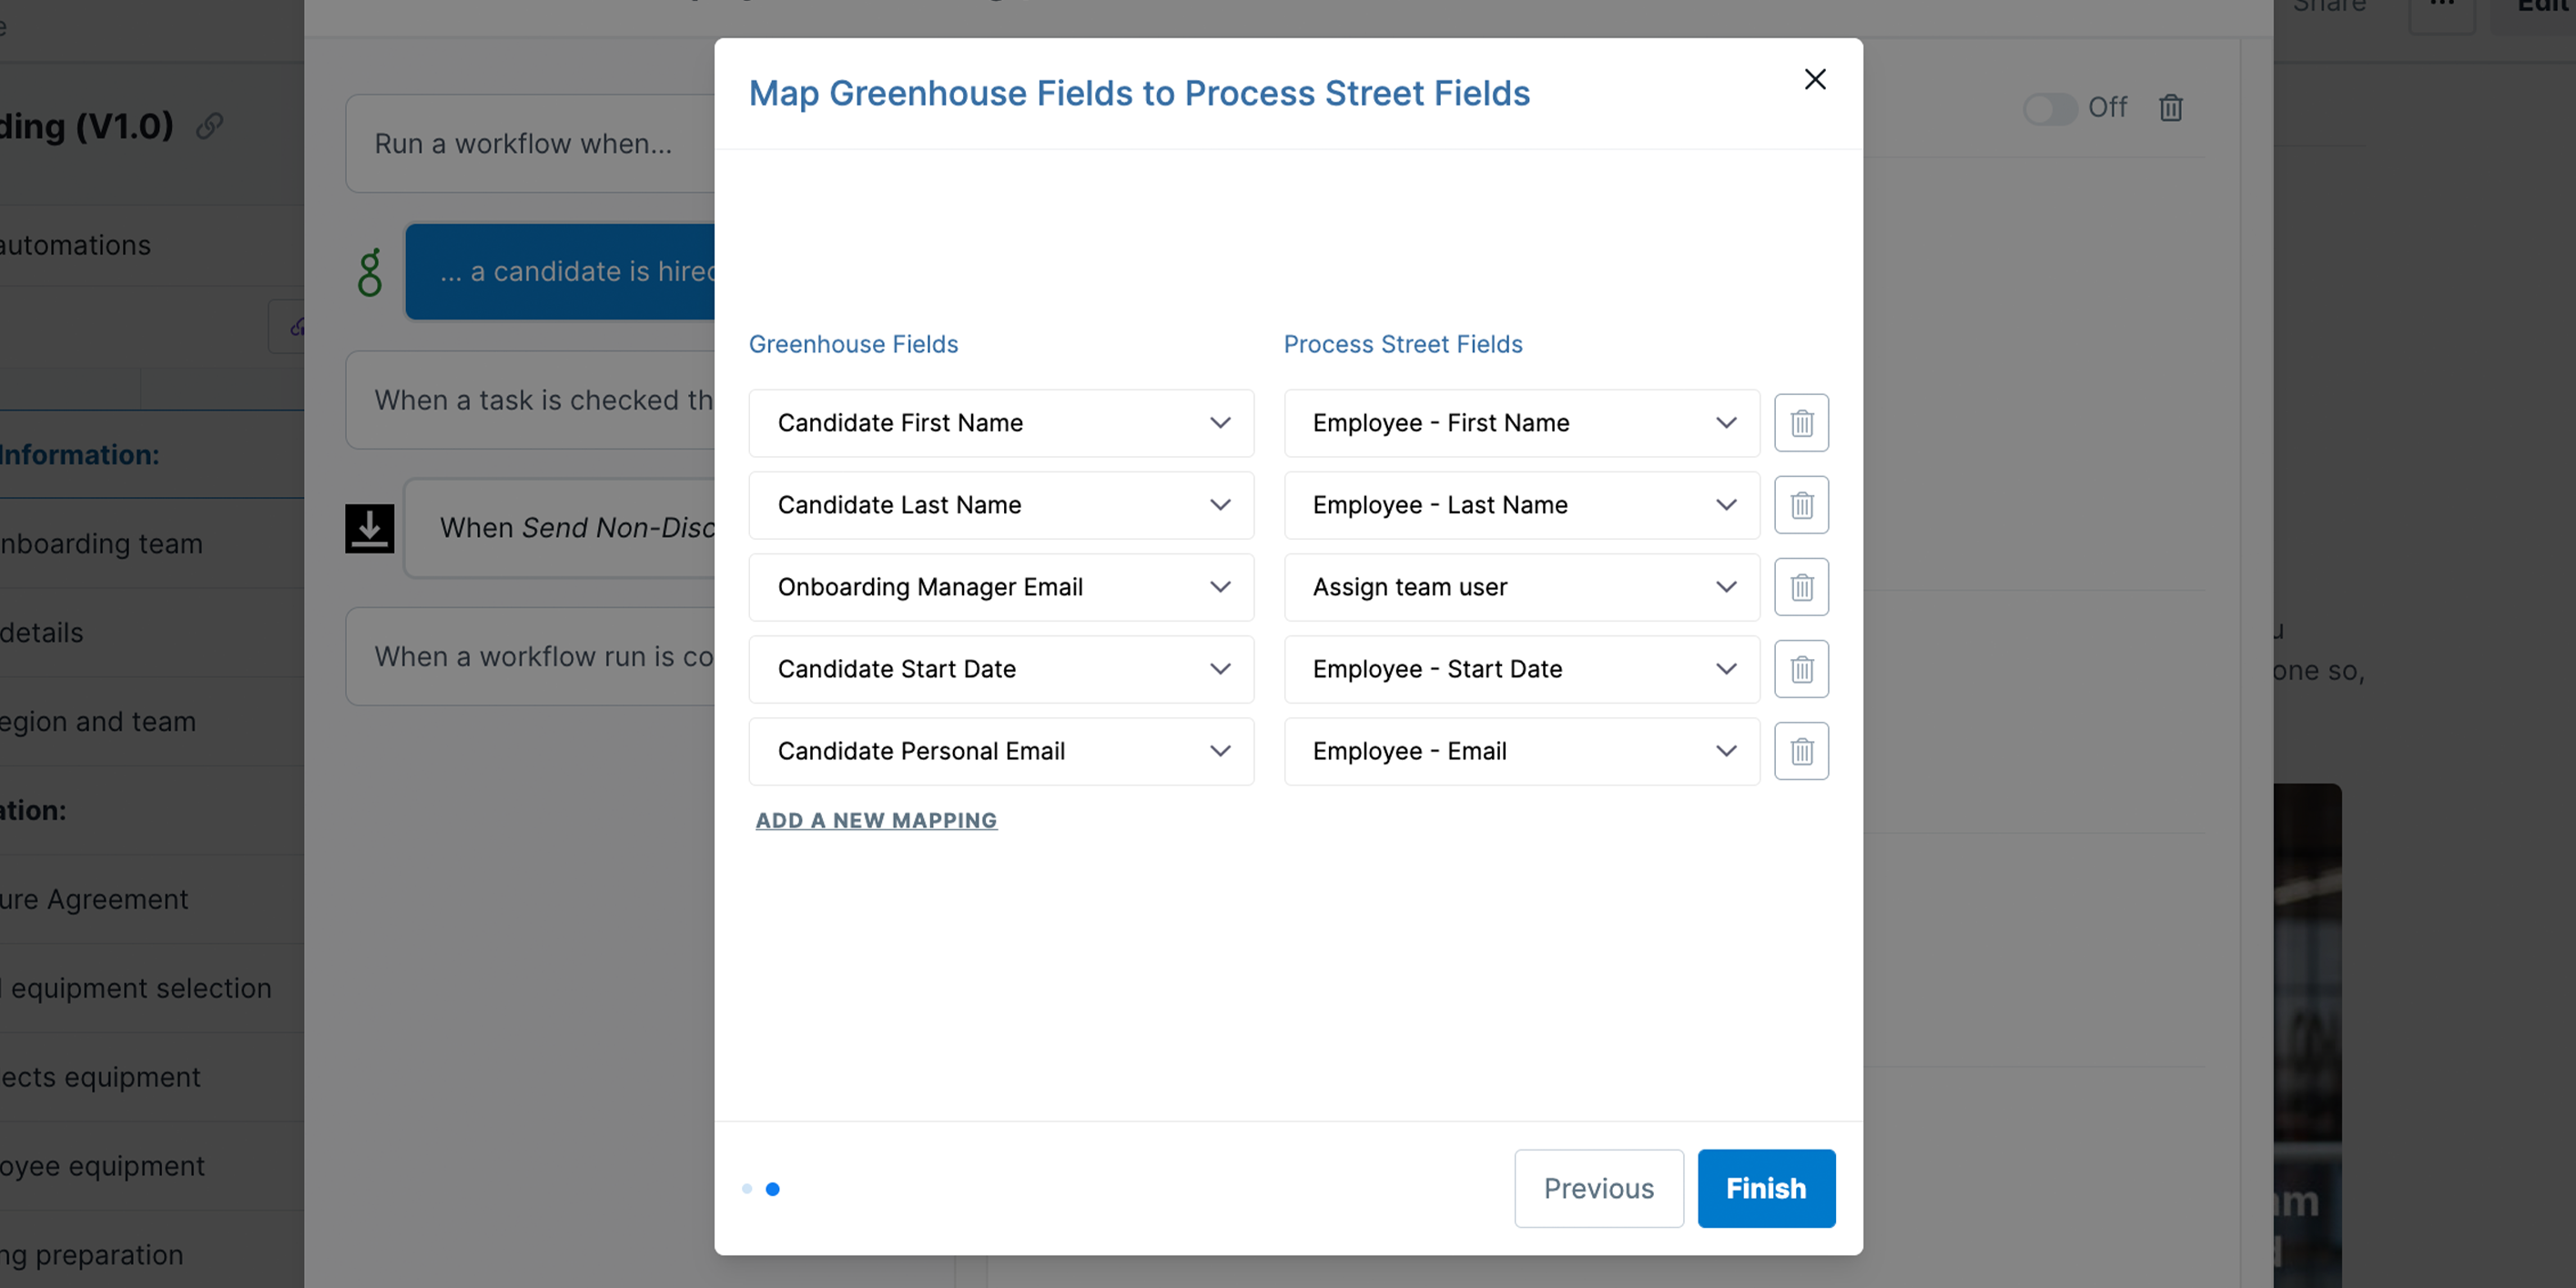Open 'oyee equipment' task in sidebar

pos(152,1166)
